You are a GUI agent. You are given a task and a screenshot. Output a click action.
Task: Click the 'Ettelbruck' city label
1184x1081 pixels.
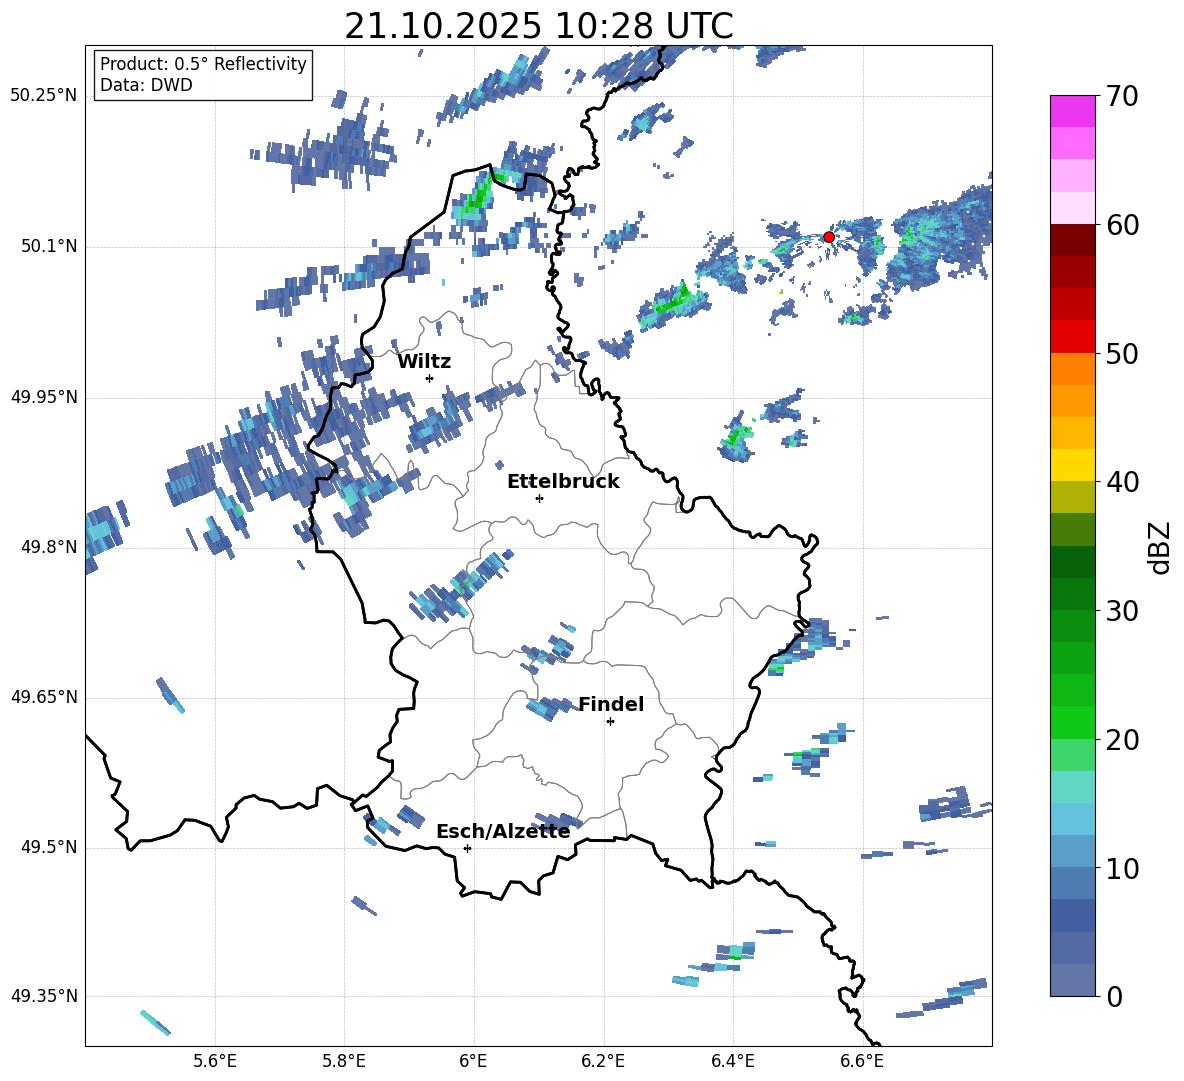563,482
